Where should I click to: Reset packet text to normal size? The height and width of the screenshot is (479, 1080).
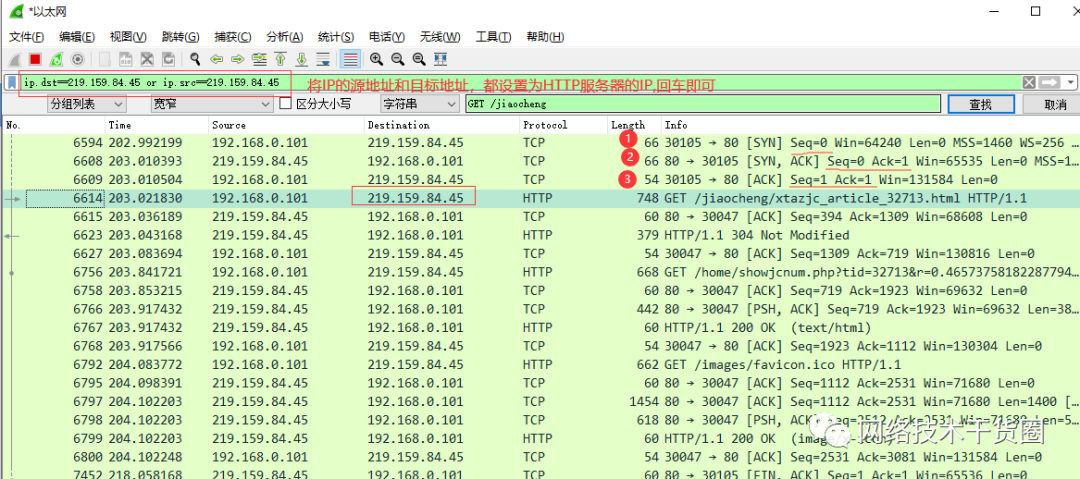[x=419, y=59]
